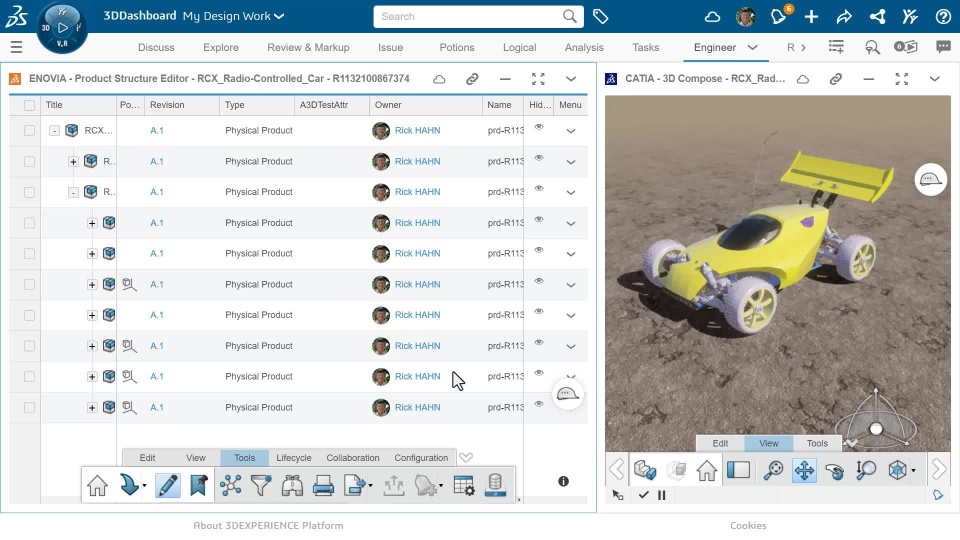
Task: Click the Home icon in ENOVIA toolbar
Action: [97, 485]
